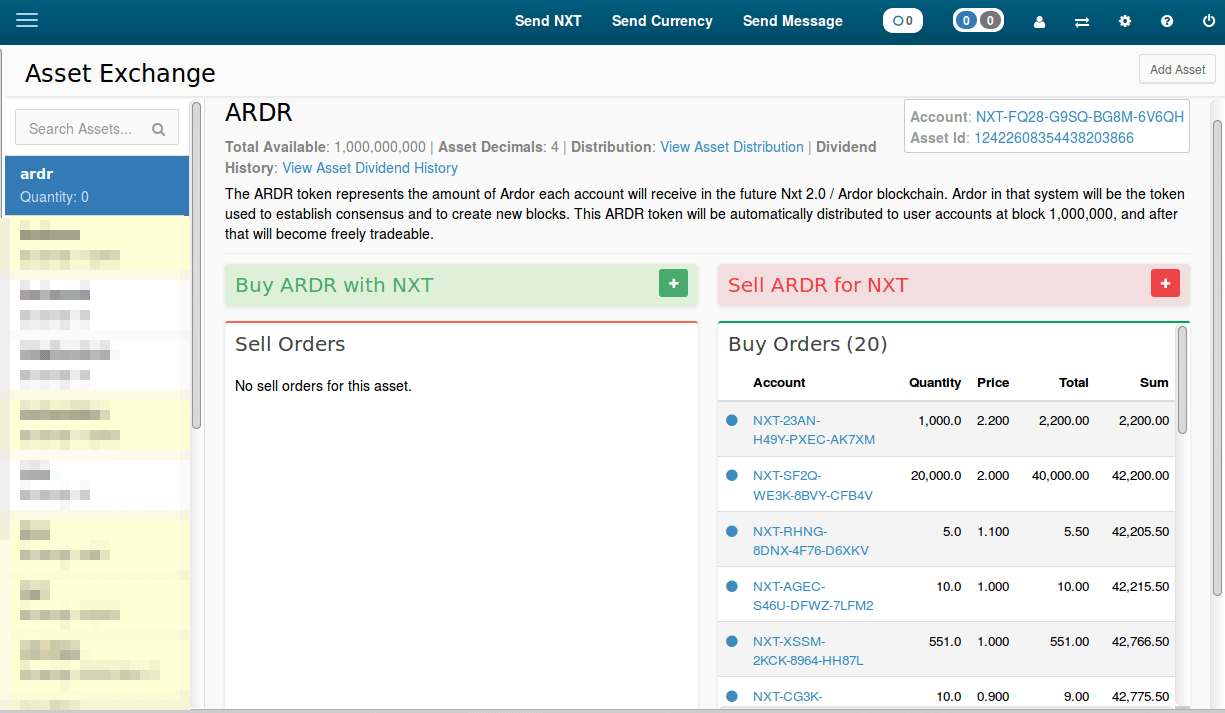Open Send Currency
Screen dimensions: 1225x713
coord(662,21)
